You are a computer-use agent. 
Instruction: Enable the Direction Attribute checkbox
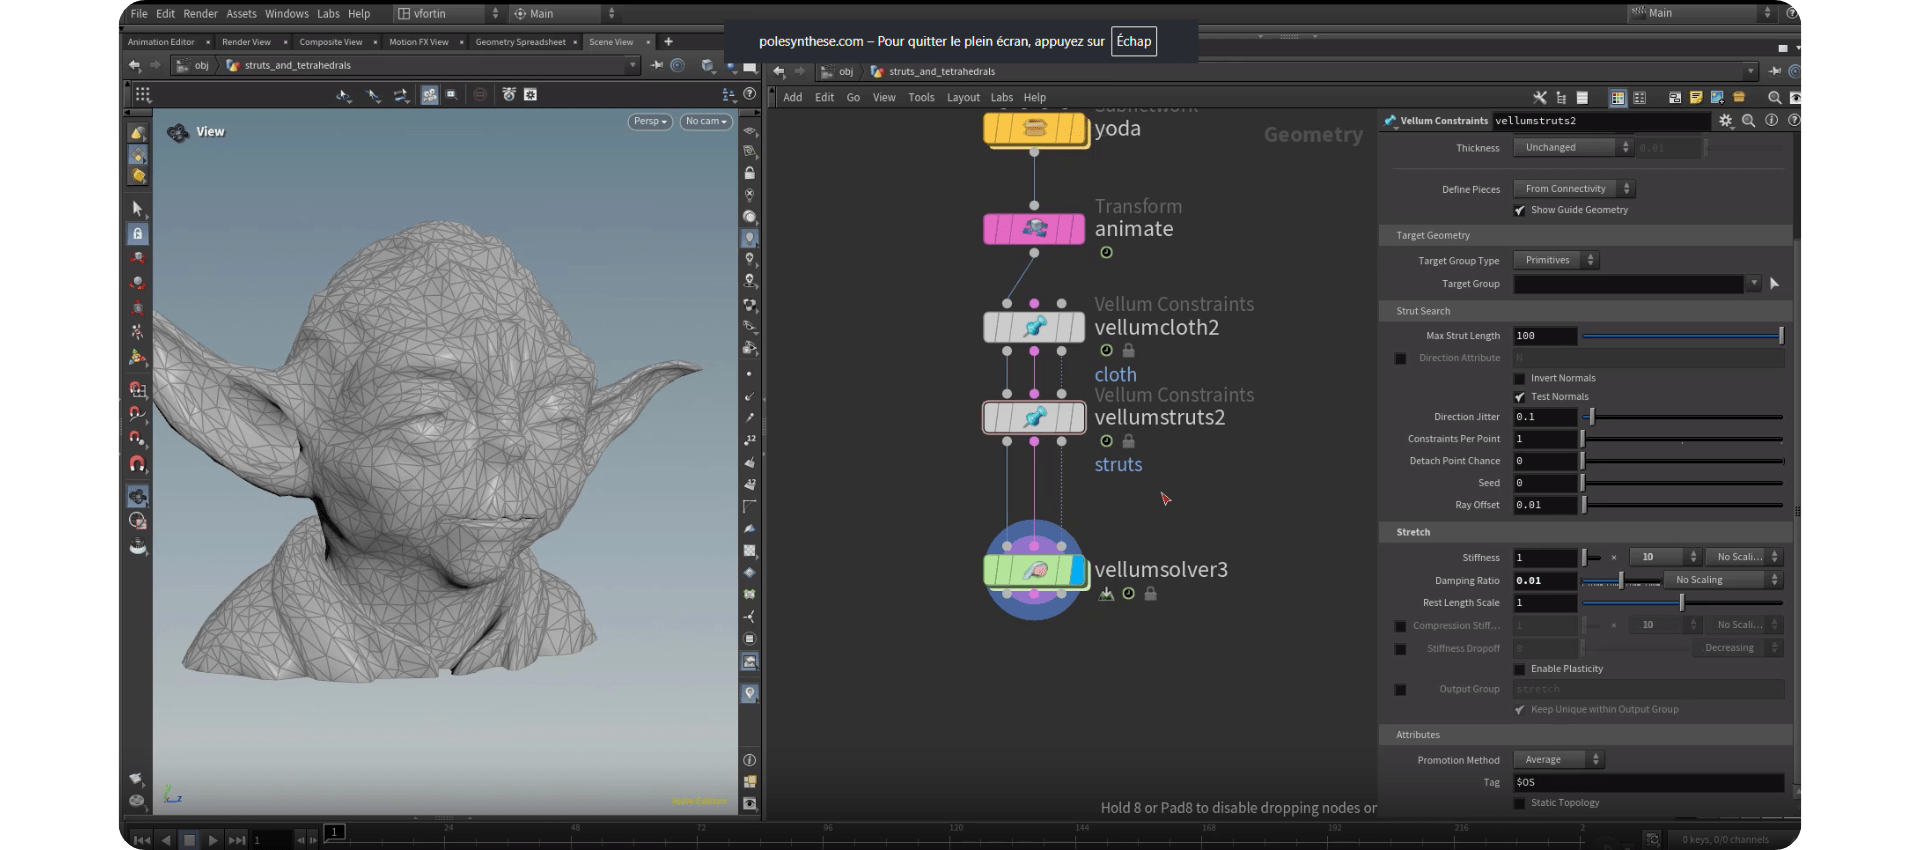click(1400, 358)
